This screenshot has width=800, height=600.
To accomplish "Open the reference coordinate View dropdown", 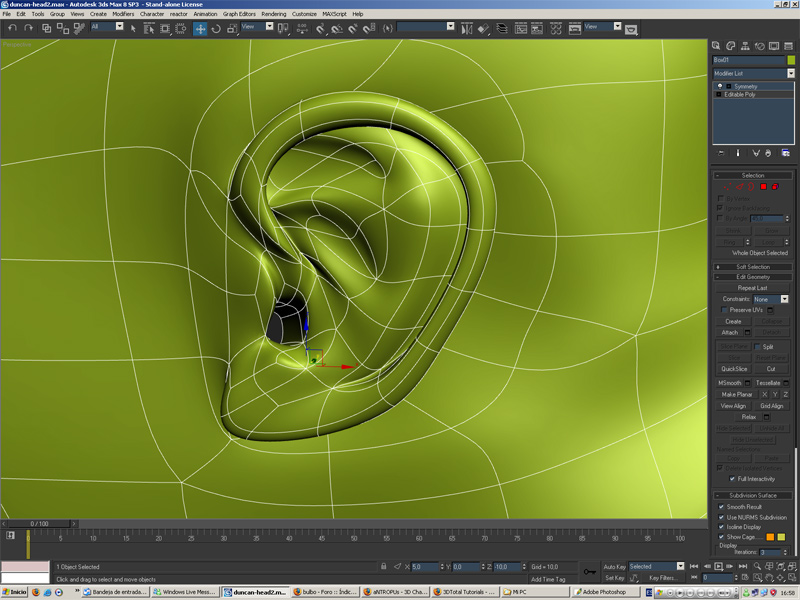I will (258, 27).
